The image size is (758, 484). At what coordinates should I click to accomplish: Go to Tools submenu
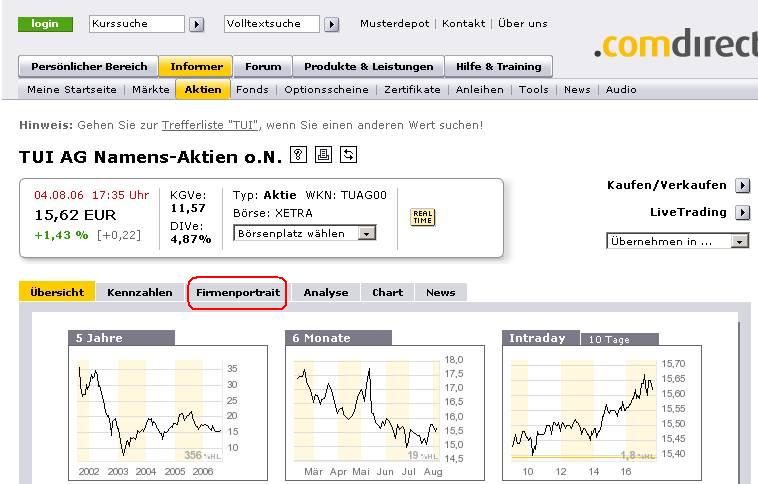pyautogui.click(x=534, y=89)
